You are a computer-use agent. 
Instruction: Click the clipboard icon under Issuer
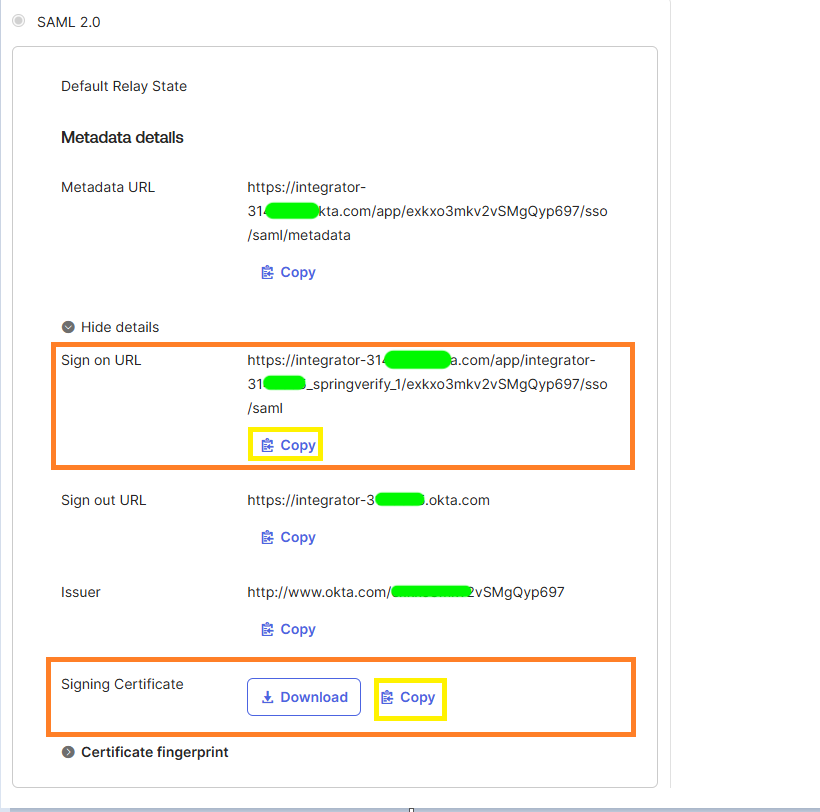pyautogui.click(x=267, y=629)
